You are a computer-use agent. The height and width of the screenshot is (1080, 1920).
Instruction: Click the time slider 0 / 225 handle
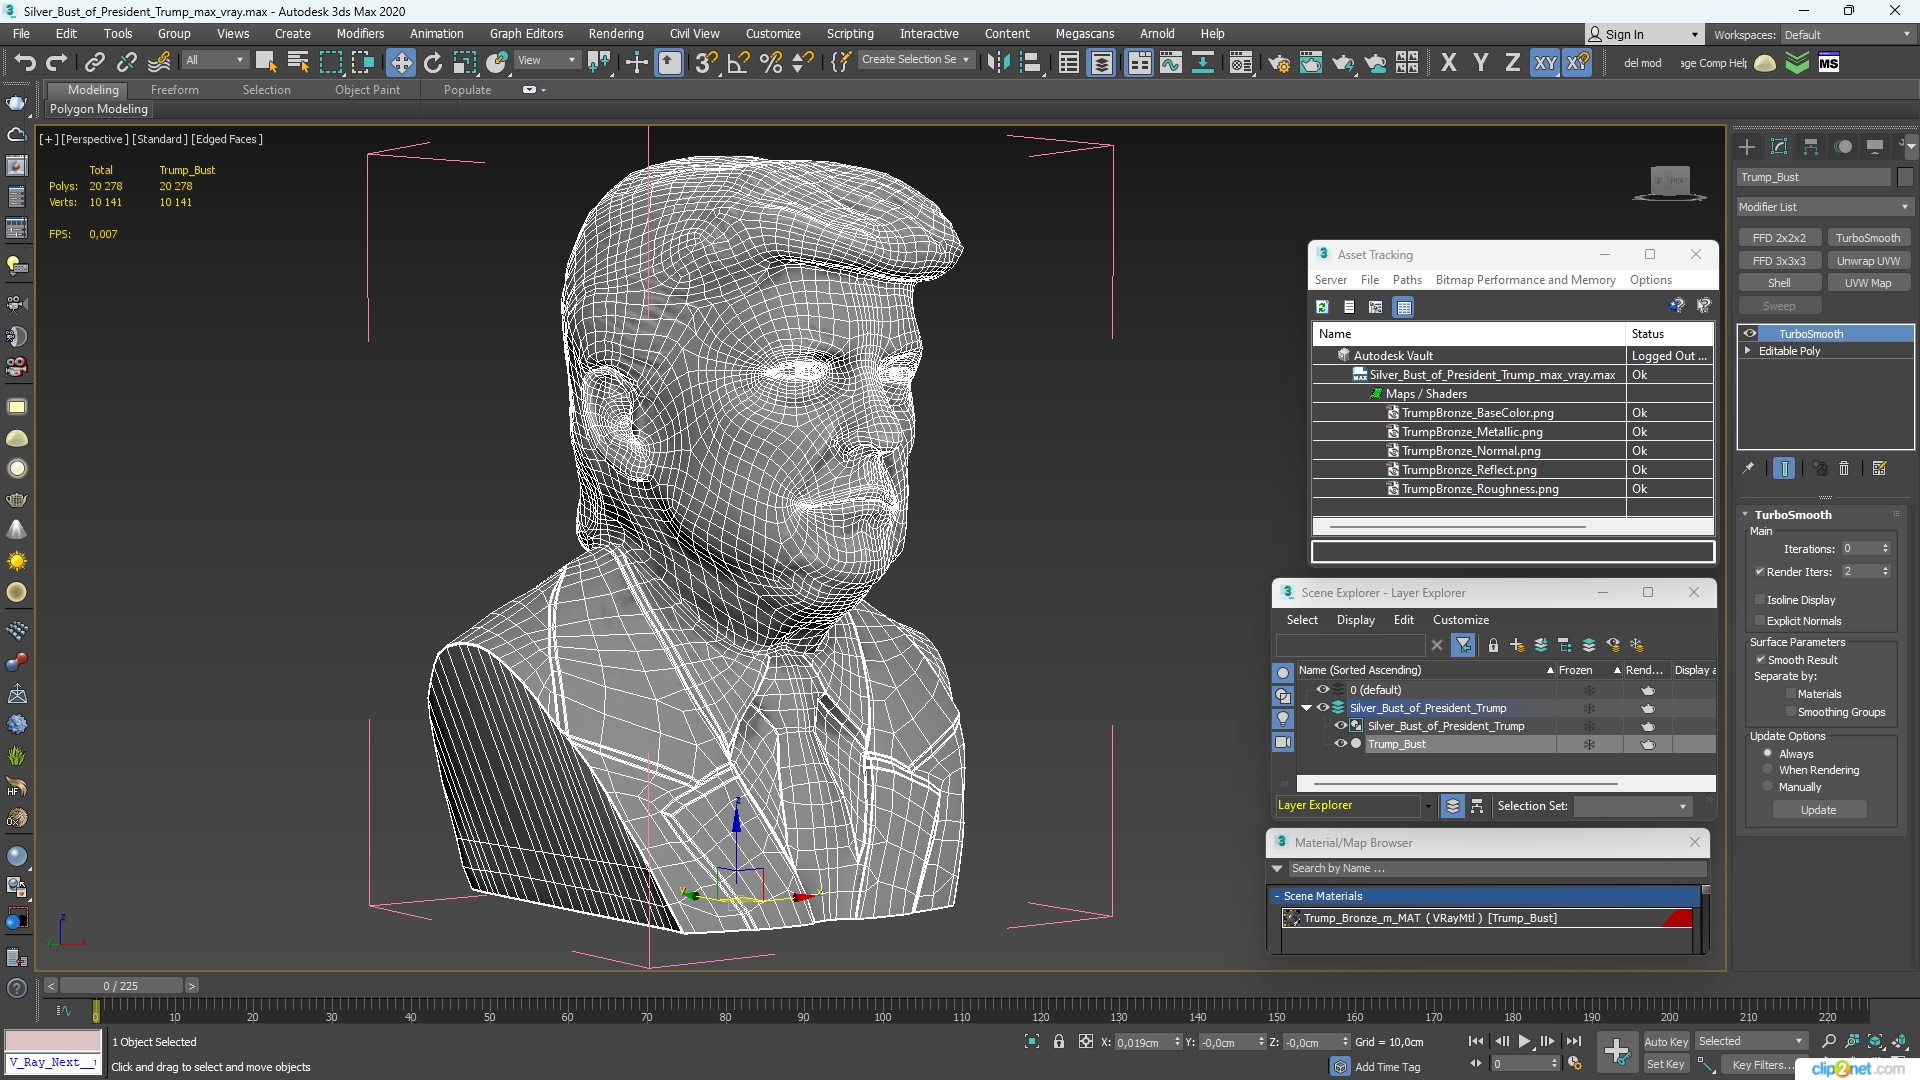point(120,986)
